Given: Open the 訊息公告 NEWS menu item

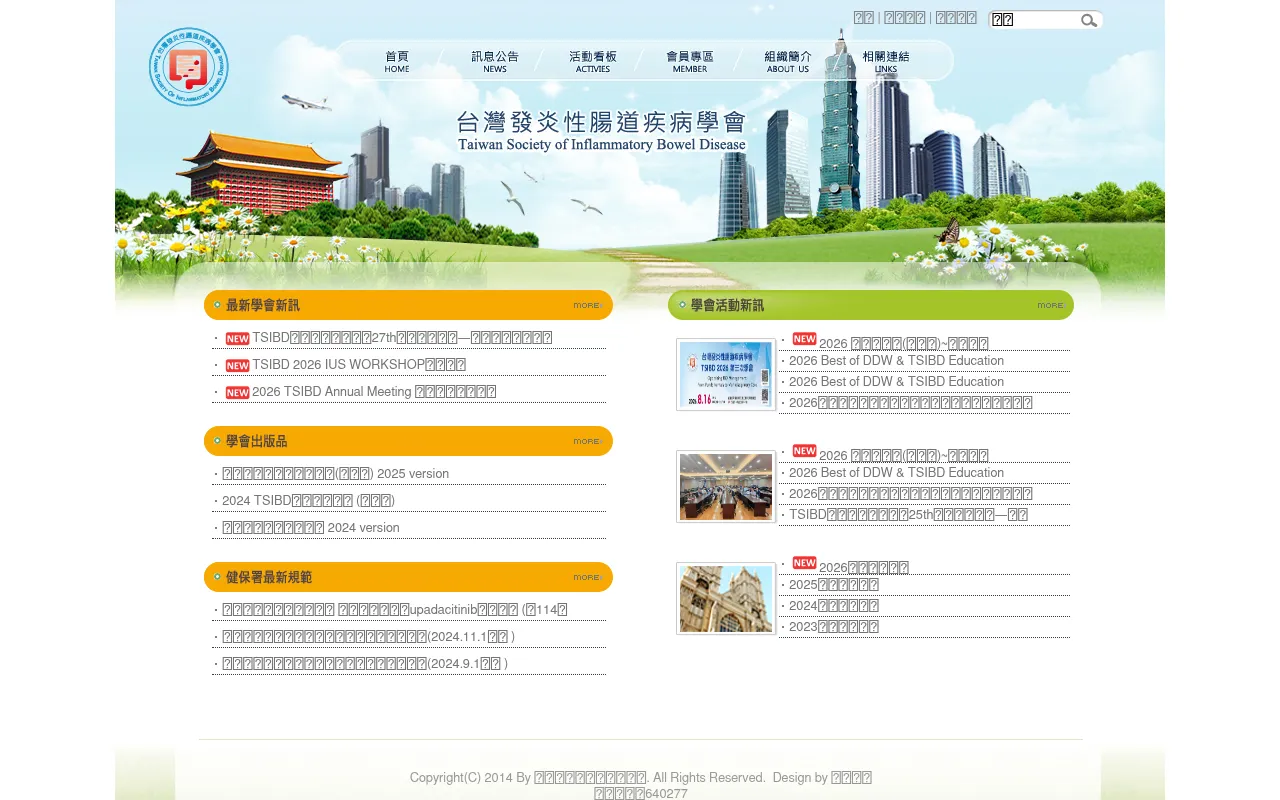Looking at the screenshot, I should [x=495, y=61].
